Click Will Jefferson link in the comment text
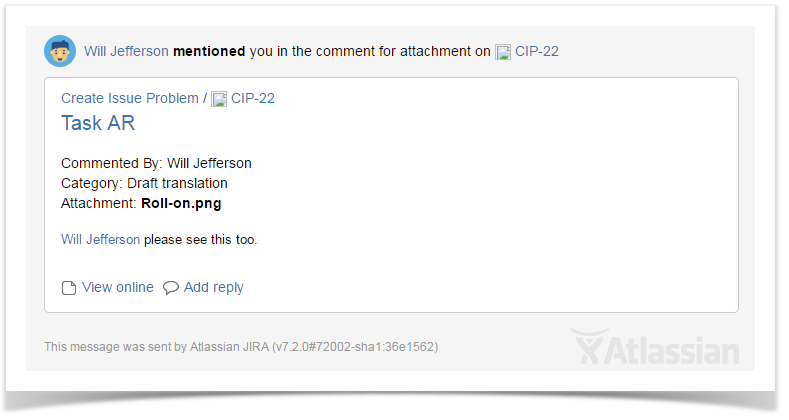789x420 pixels. tap(100, 239)
